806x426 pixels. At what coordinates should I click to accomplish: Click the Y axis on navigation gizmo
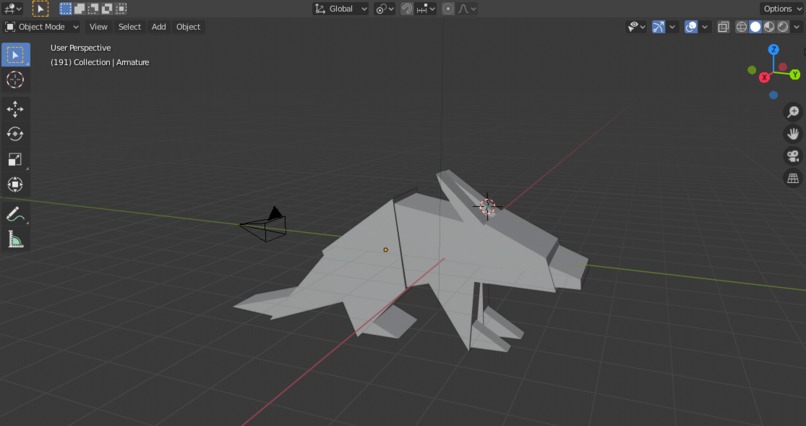click(x=795, y=75)
